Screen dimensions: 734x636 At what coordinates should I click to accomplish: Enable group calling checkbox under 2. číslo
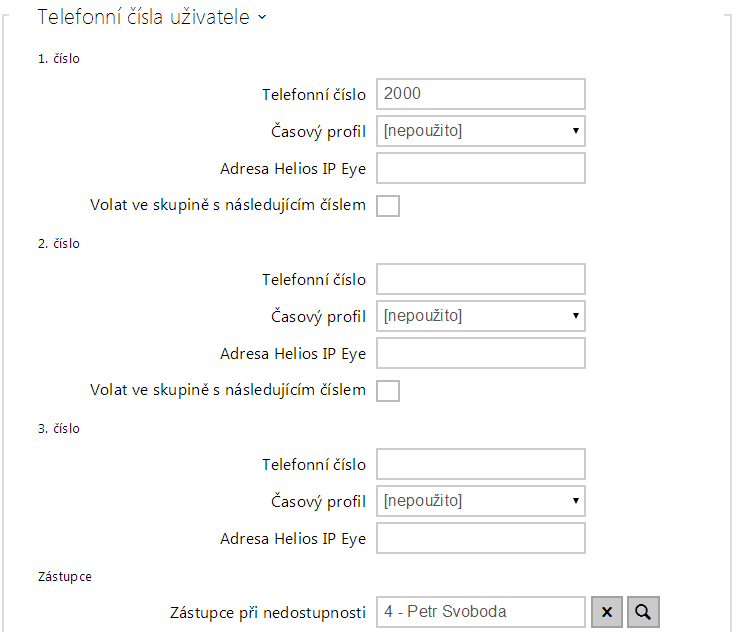pos(388,391)
